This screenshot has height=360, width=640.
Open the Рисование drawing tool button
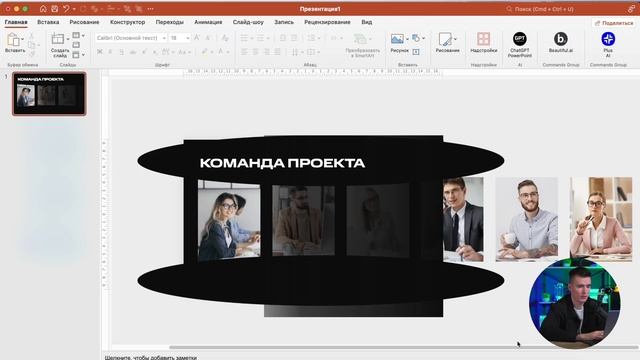pyautogui.click(x=447, y=42)
